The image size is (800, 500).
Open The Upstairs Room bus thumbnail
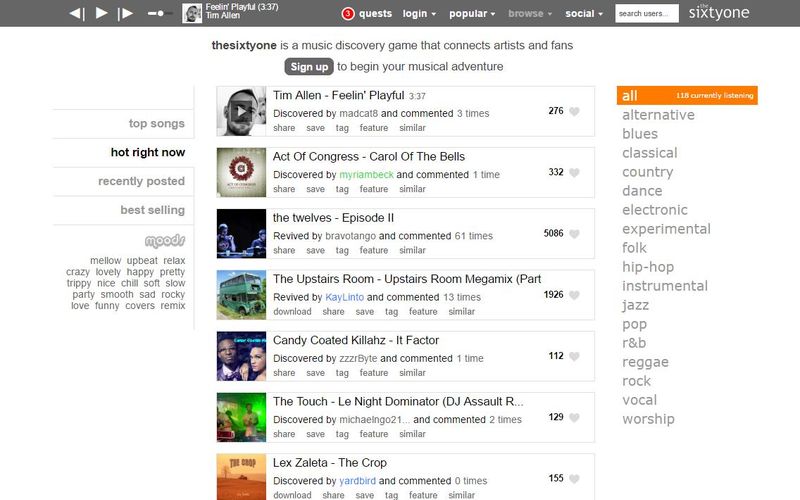(x=241, y=295)
